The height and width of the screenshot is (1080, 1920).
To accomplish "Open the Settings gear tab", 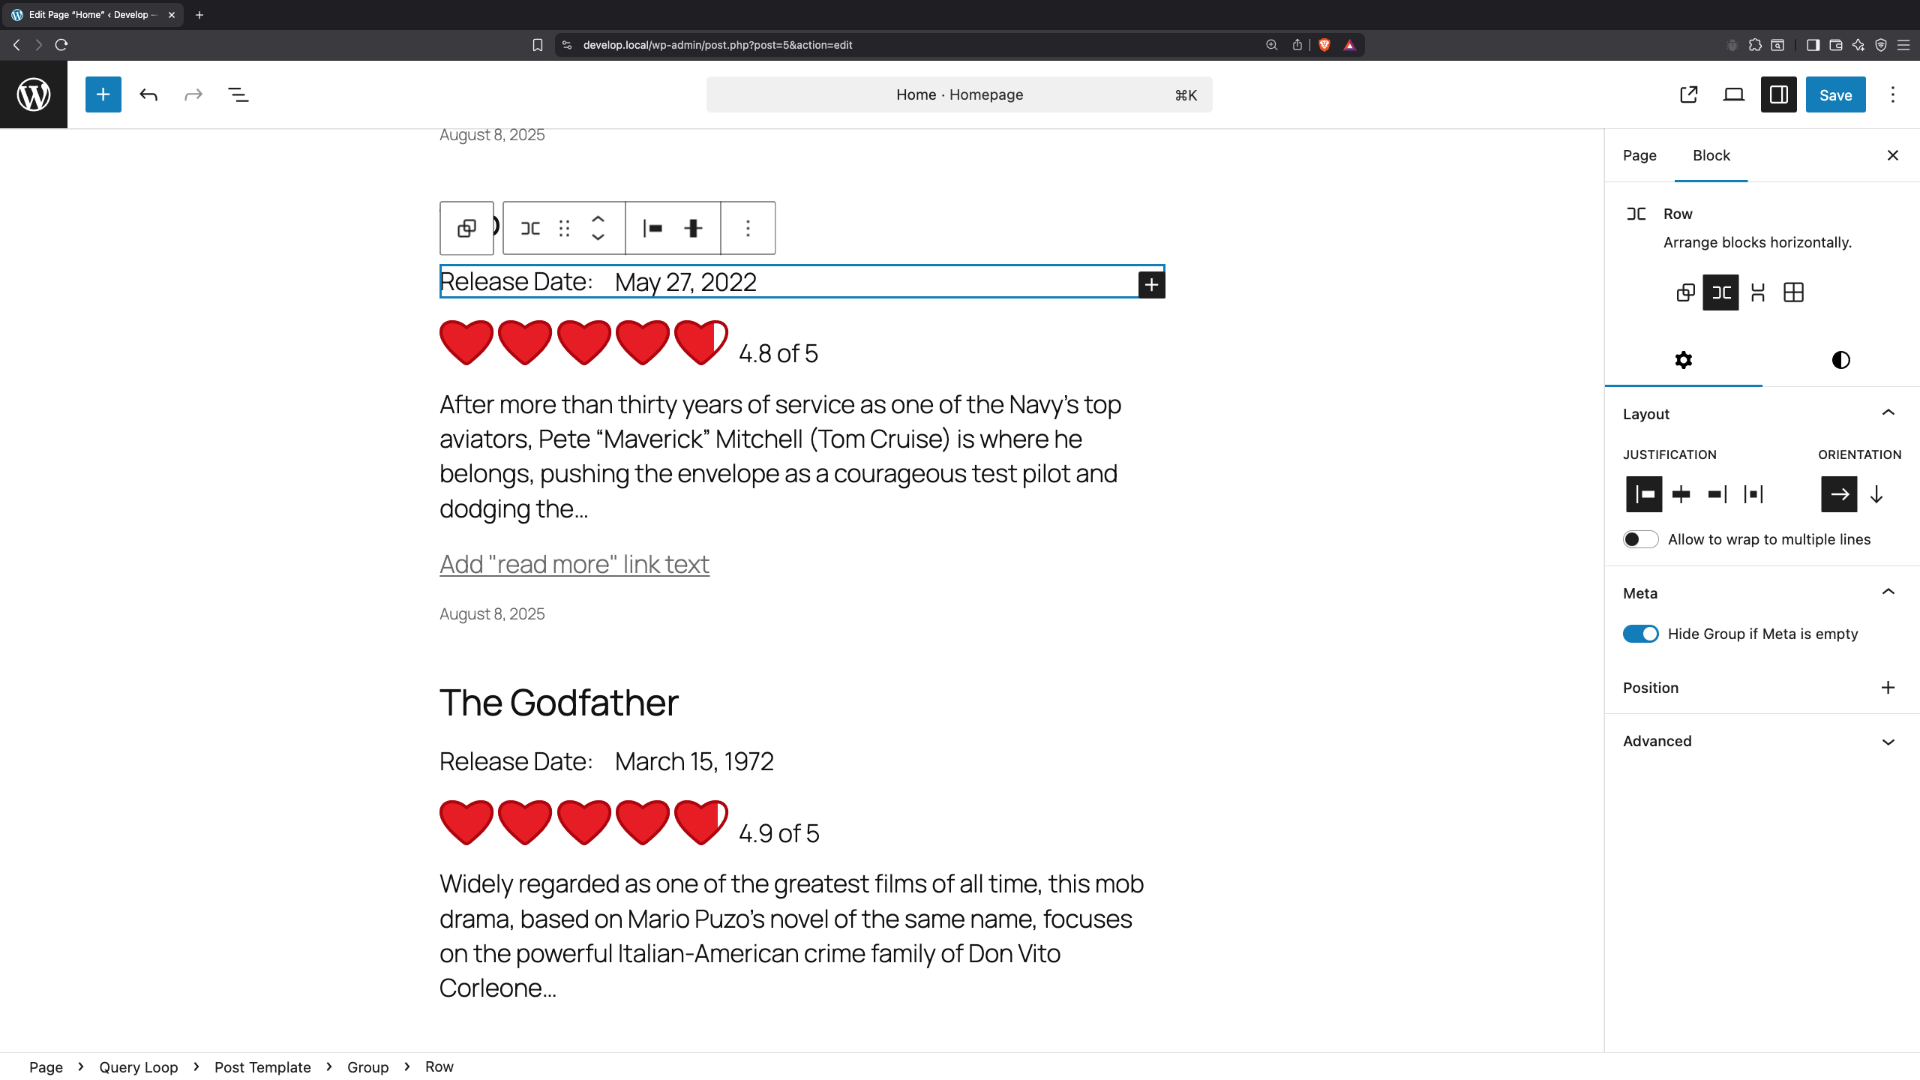I will 1683,360.
